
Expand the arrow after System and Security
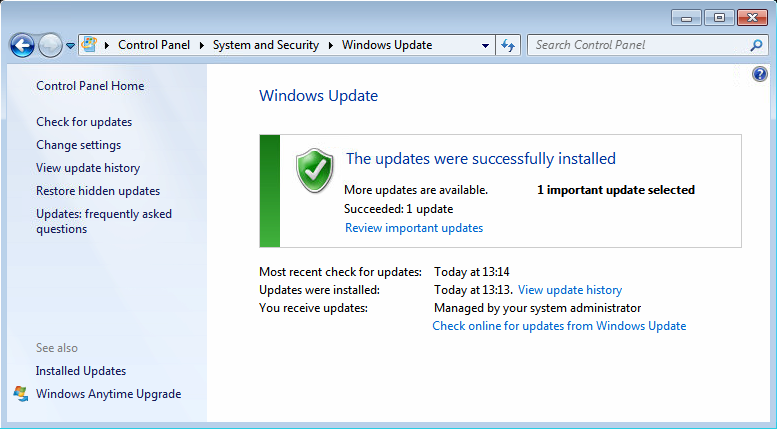[x=331, y=45]
